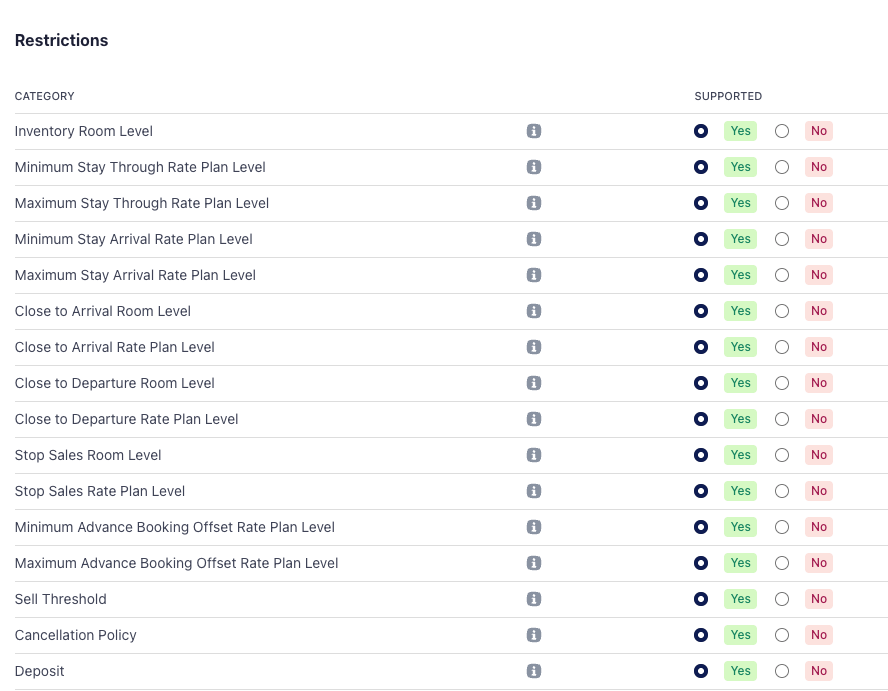Screen dimensions: 888x691
Task: Click No label for Minimum Advance Booking Offset
Action: point(819,527)
